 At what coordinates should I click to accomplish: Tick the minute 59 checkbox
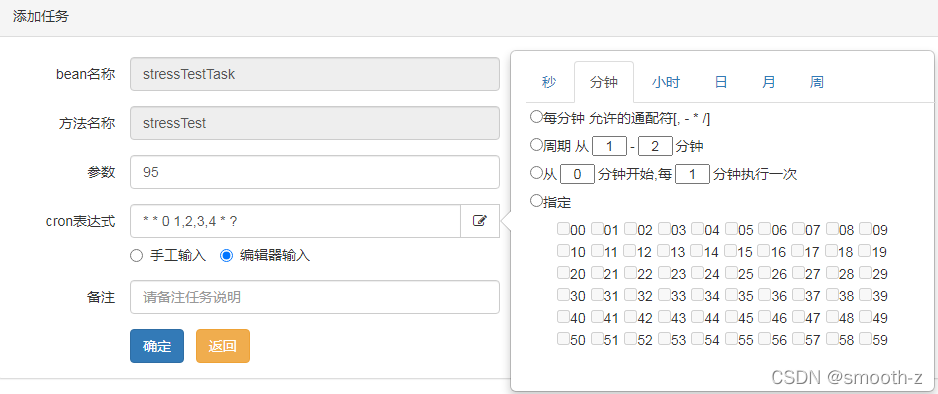tap(865, 339)
